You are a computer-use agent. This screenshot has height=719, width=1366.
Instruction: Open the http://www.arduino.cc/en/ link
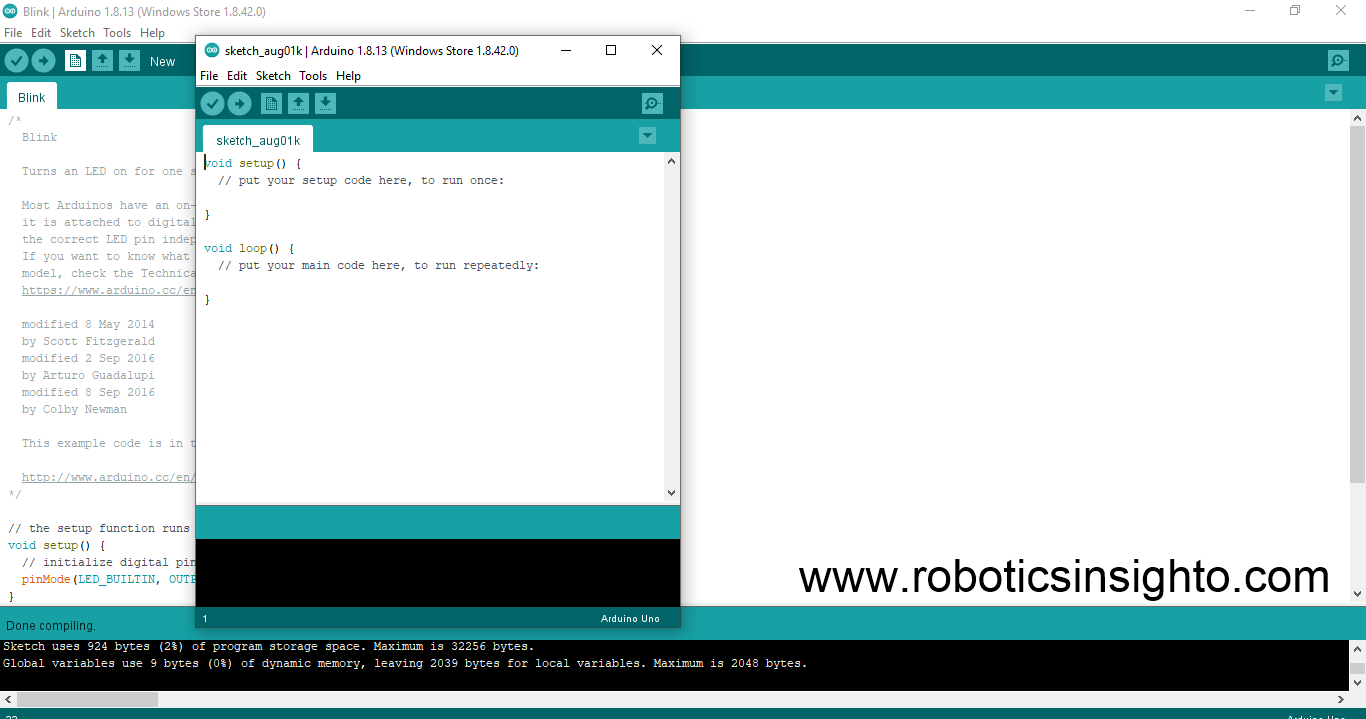108,477
